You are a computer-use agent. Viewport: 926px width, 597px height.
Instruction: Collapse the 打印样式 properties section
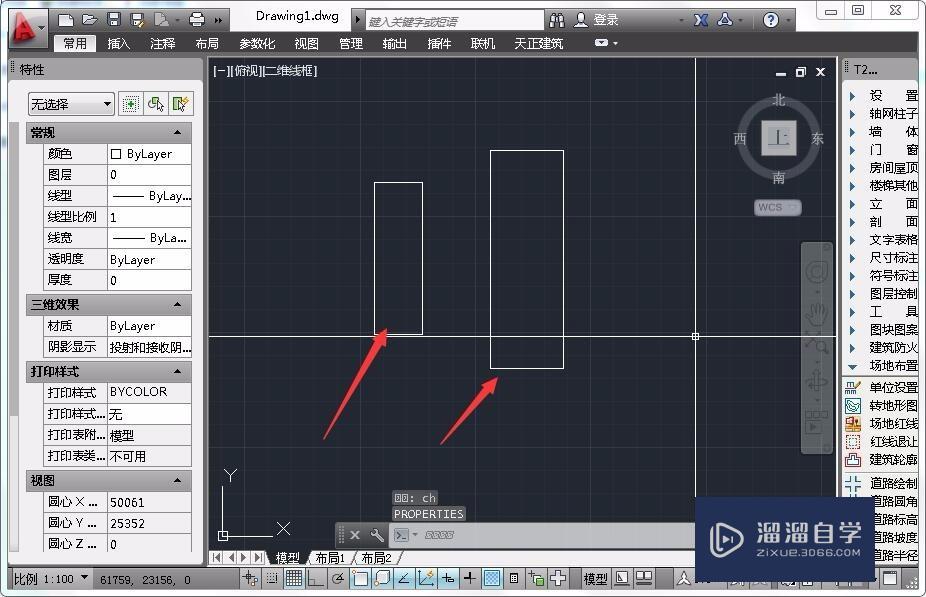tap(177, 371)
